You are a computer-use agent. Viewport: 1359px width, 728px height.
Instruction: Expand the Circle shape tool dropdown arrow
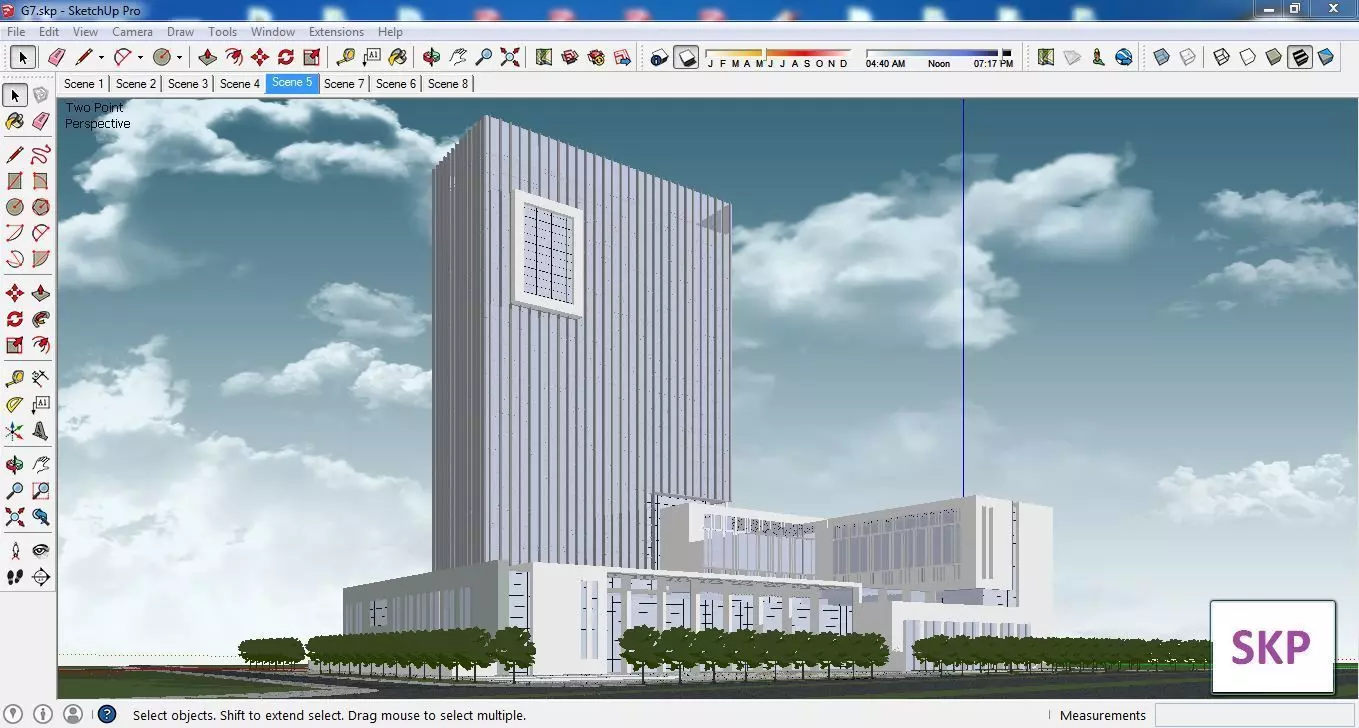pyautogui.click(x=179, y=58)
